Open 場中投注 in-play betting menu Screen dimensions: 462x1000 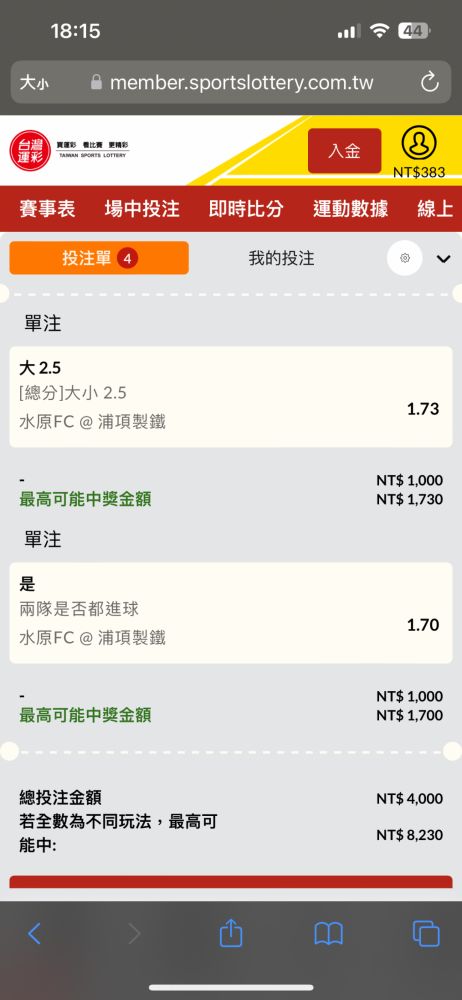[x=142, y=209]
